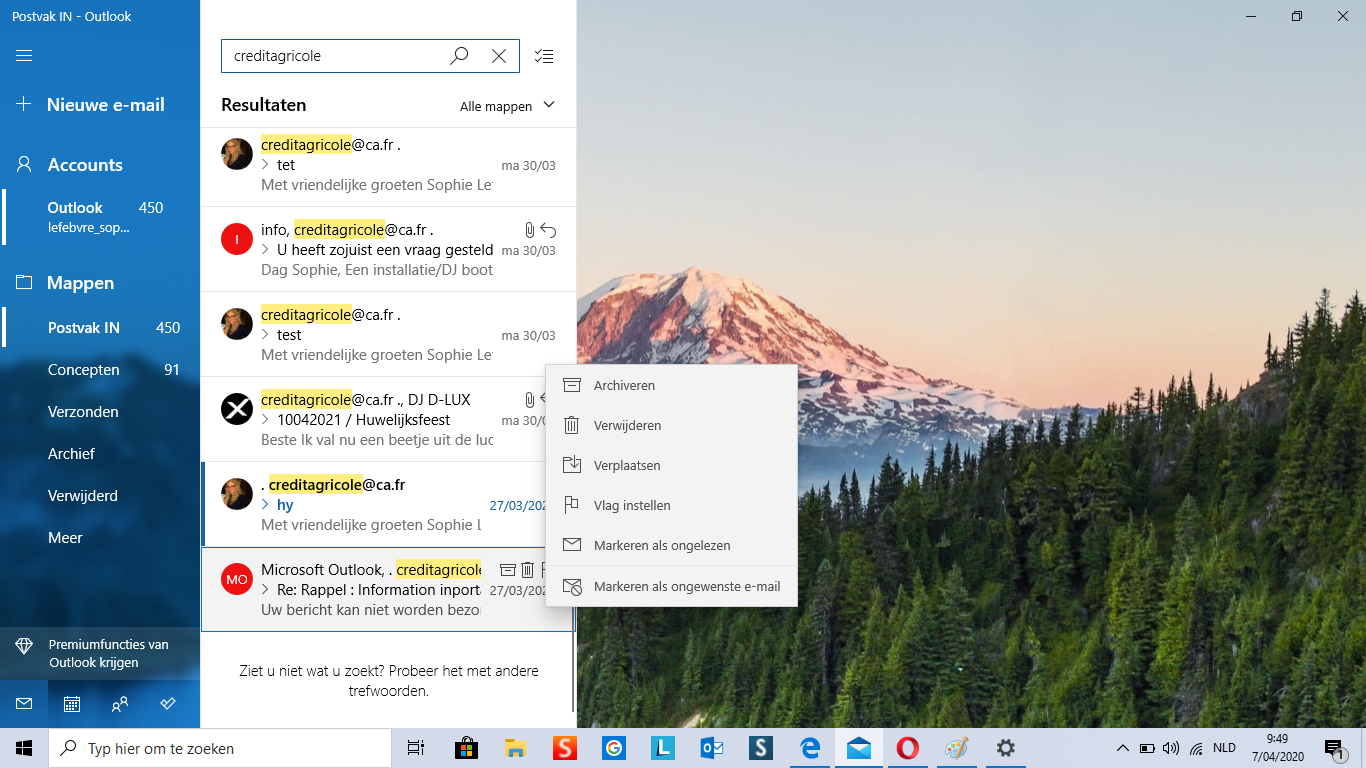
Task: Open the Concepten folder
Action: pyautogui.click(x=100, y=370)
